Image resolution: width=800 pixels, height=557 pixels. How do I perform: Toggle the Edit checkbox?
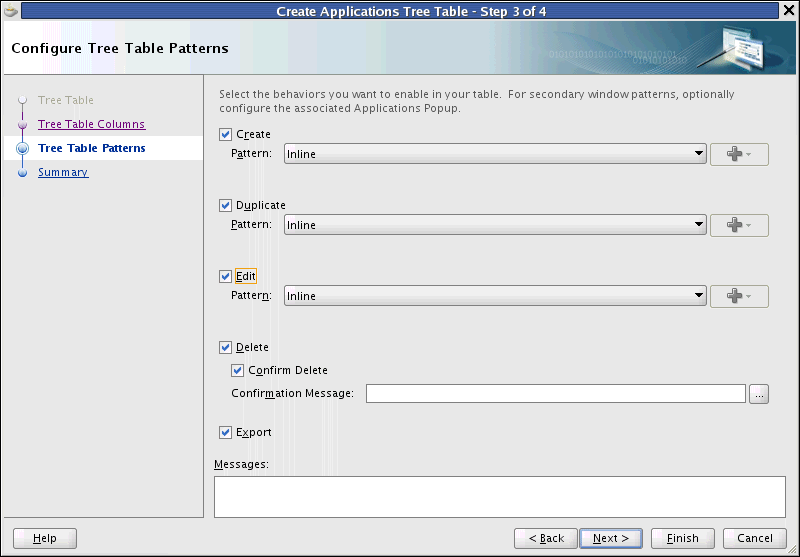tap(226, 276)
